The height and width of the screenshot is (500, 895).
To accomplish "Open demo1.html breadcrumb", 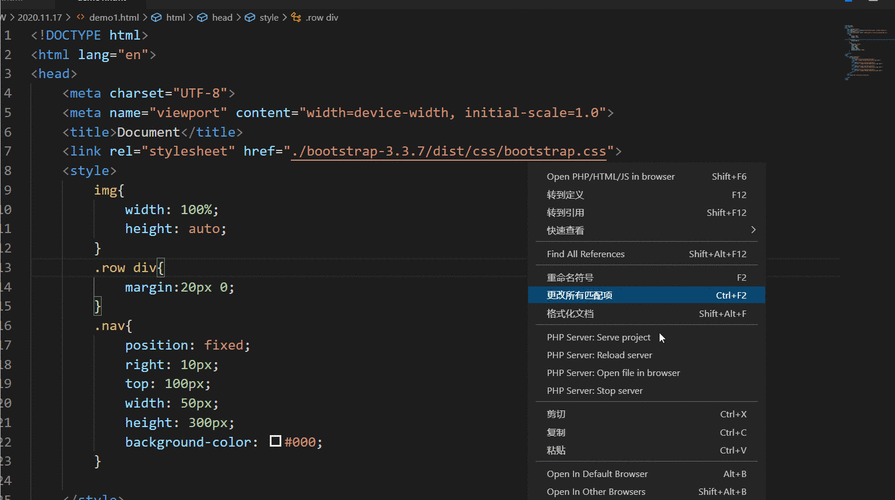I will pos(114,18).
